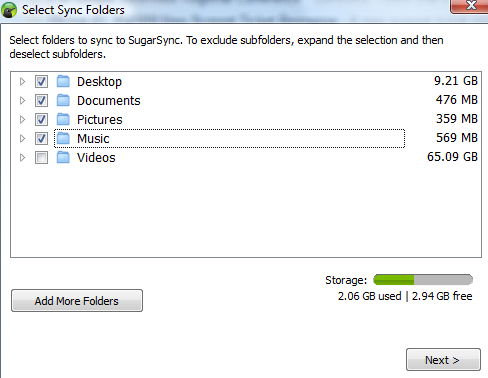The image size is (488, 378).
Task: Expand the Desktop folder tree
Action: click(x=22, y=81)
